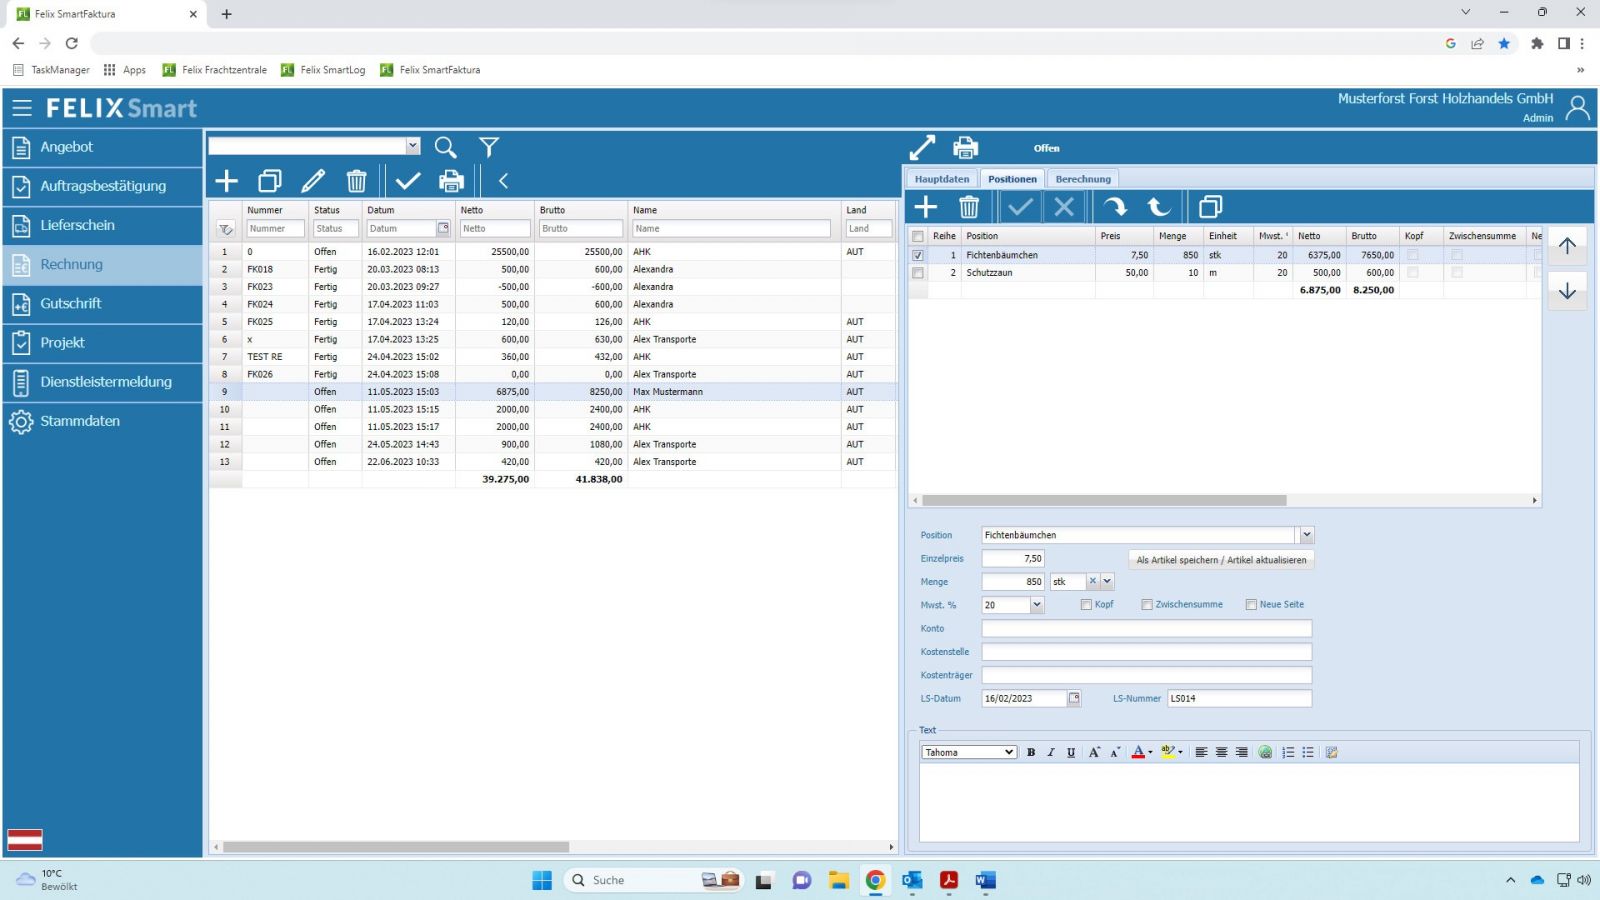The width and height of the screenshot is (1600, 900).
Task: Click the search magnifier icon
Action: tap(445, 147)
